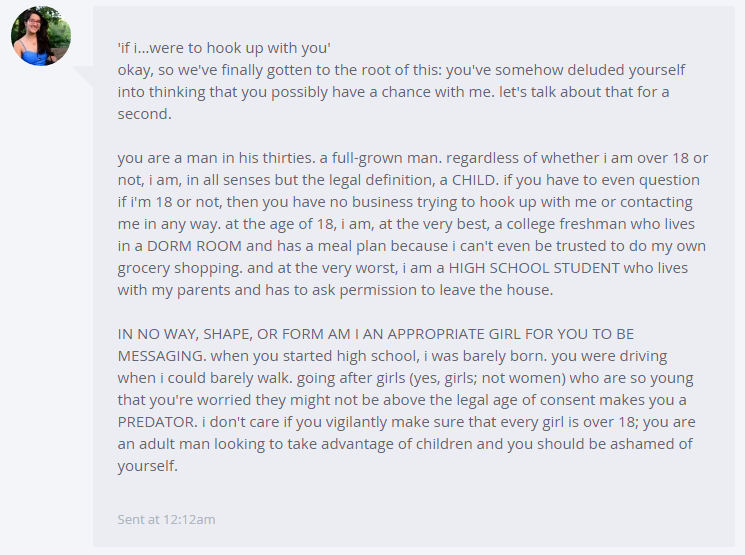Click 'HIGH SCHOOL STUDENT' in the message text
This screenshot has height=555, width=745.
(x=534, y=268)
